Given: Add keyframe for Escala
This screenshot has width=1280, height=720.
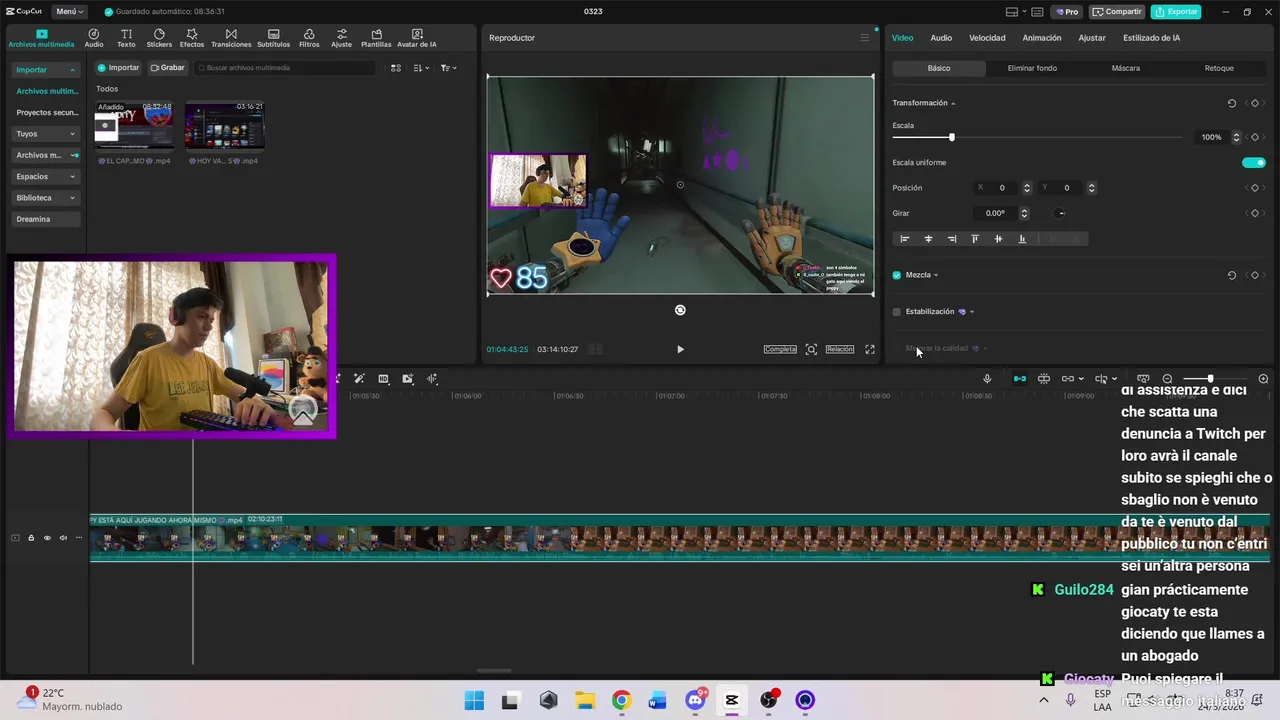Looking at the screenshot, I should click(1255, 137).
